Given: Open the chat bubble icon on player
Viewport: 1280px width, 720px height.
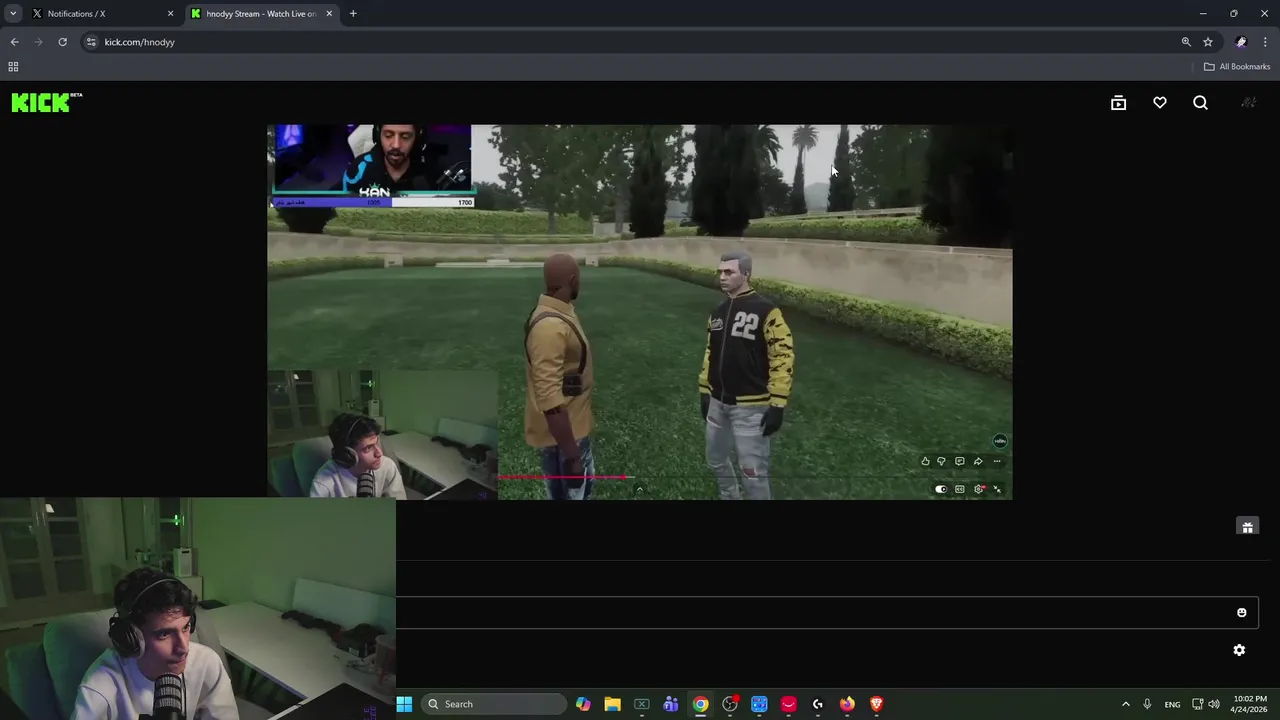Looking at the screenshot, I should point(959,461).
